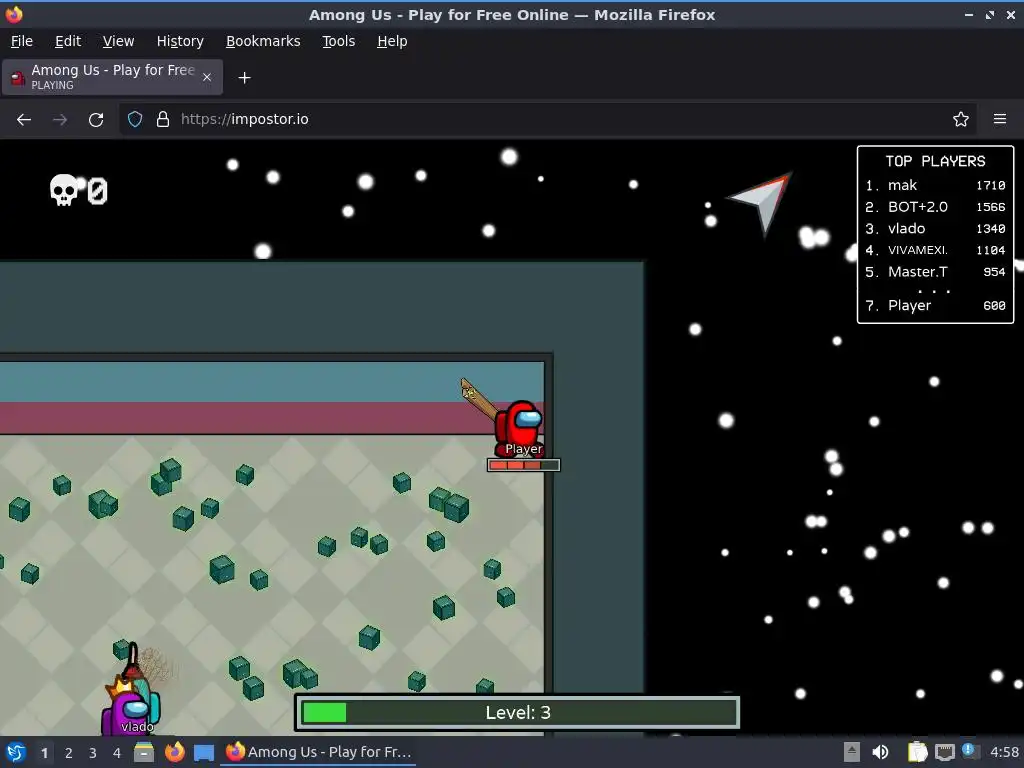Click leaderboard entry mak 1710
Image resolution: width=1024 pixels, height=768 pixels.
(935, 185)
